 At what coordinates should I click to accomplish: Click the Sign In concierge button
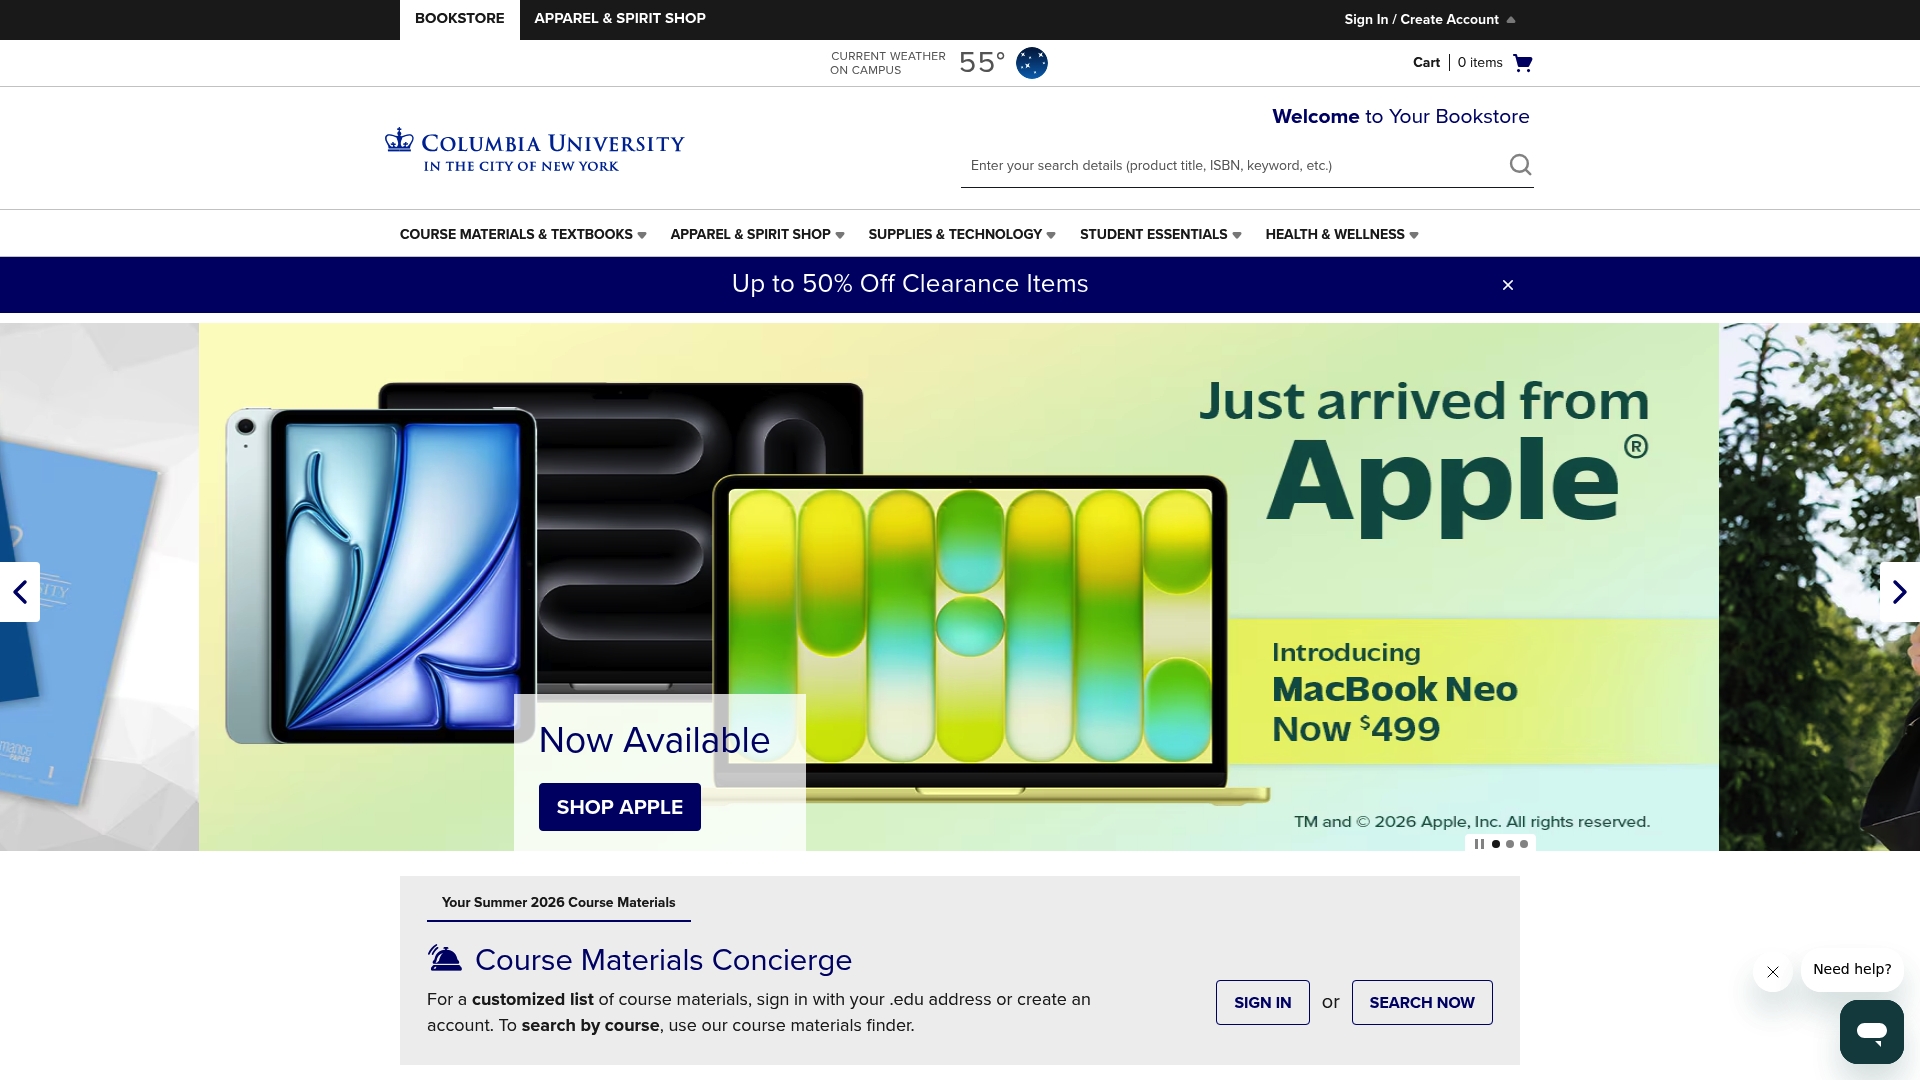tap(1262, 1002)
